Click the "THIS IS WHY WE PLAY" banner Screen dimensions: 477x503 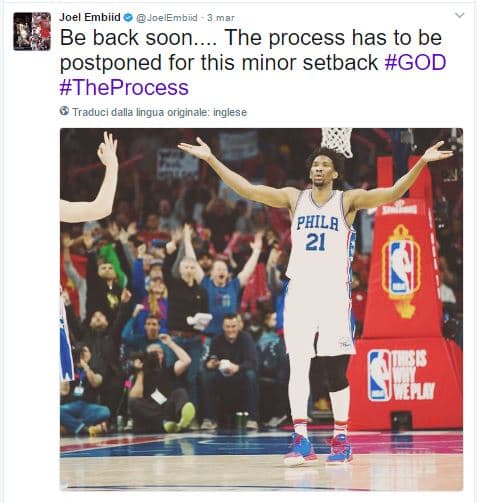click(x=402, y=375)
